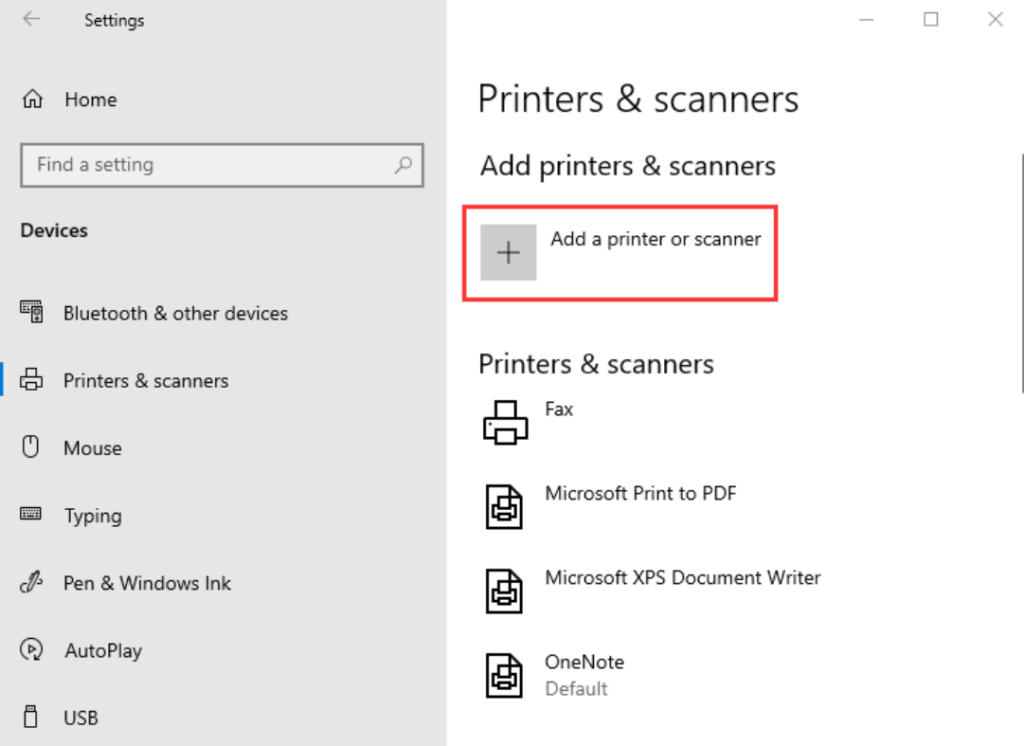Screen dimensions: 1024x746
Task: Click the Home icon in sidebar
Action: (x=33, y=100)
